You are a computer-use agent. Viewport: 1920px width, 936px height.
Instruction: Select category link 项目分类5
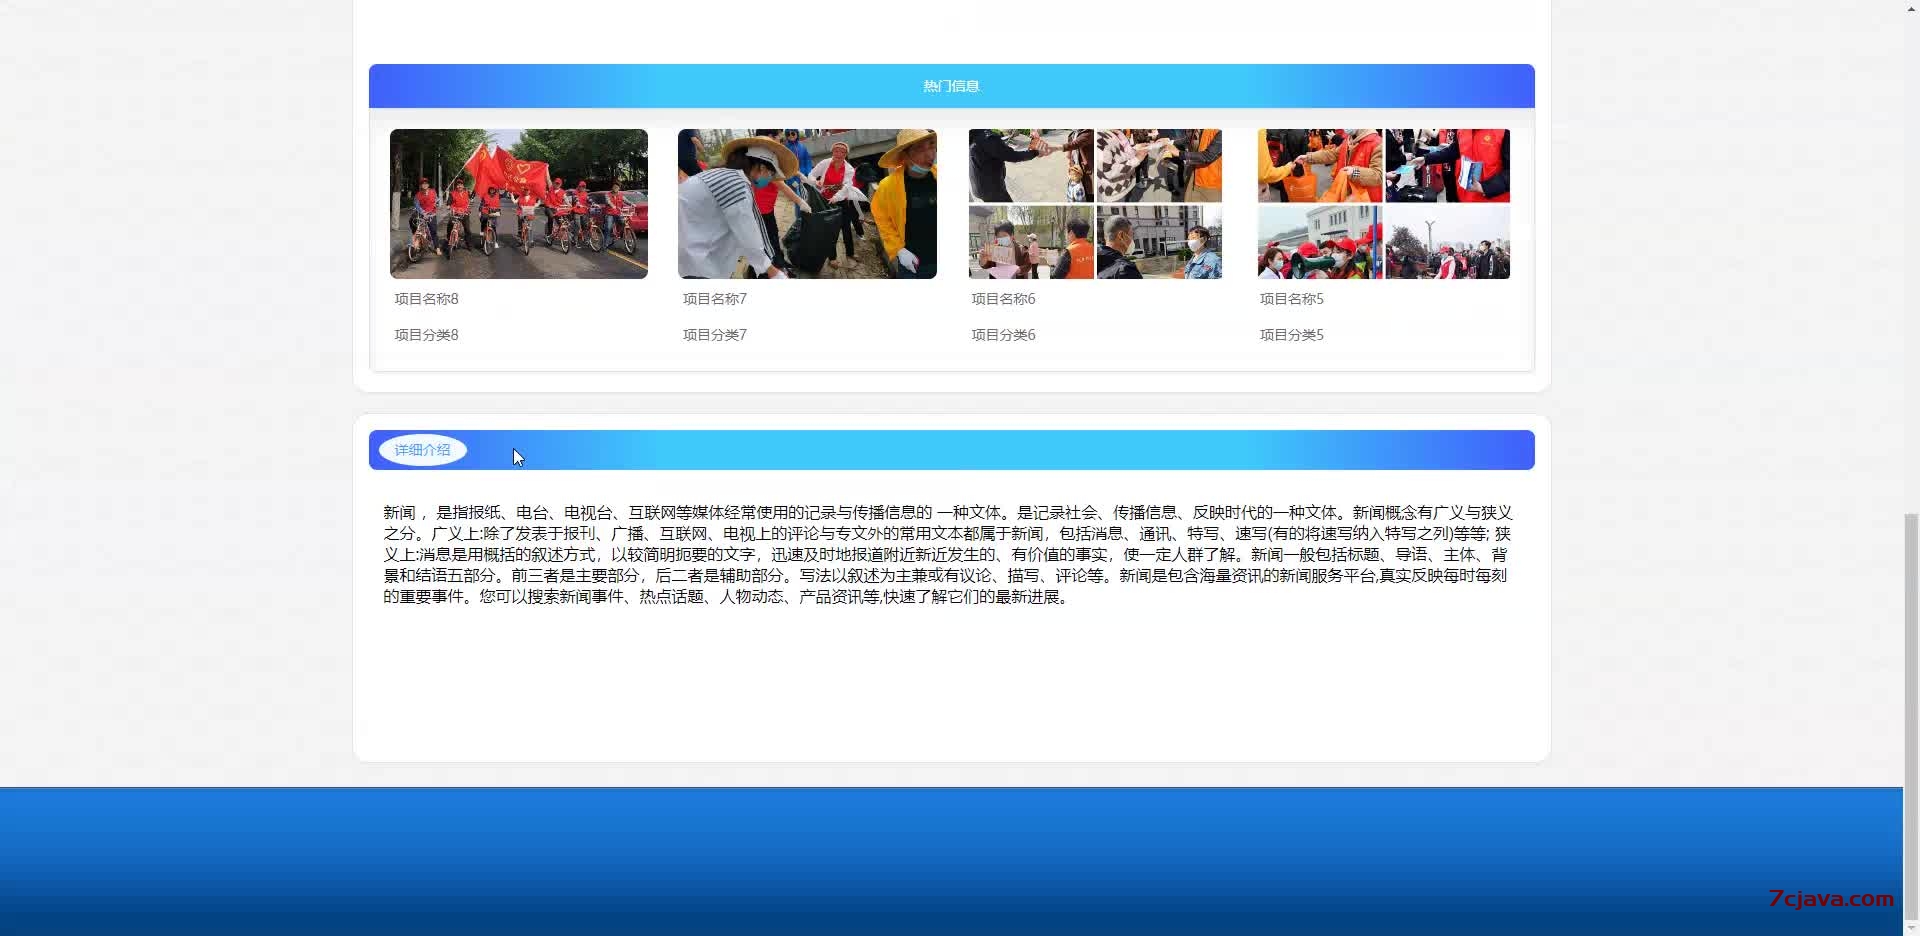pos(1291,334)
